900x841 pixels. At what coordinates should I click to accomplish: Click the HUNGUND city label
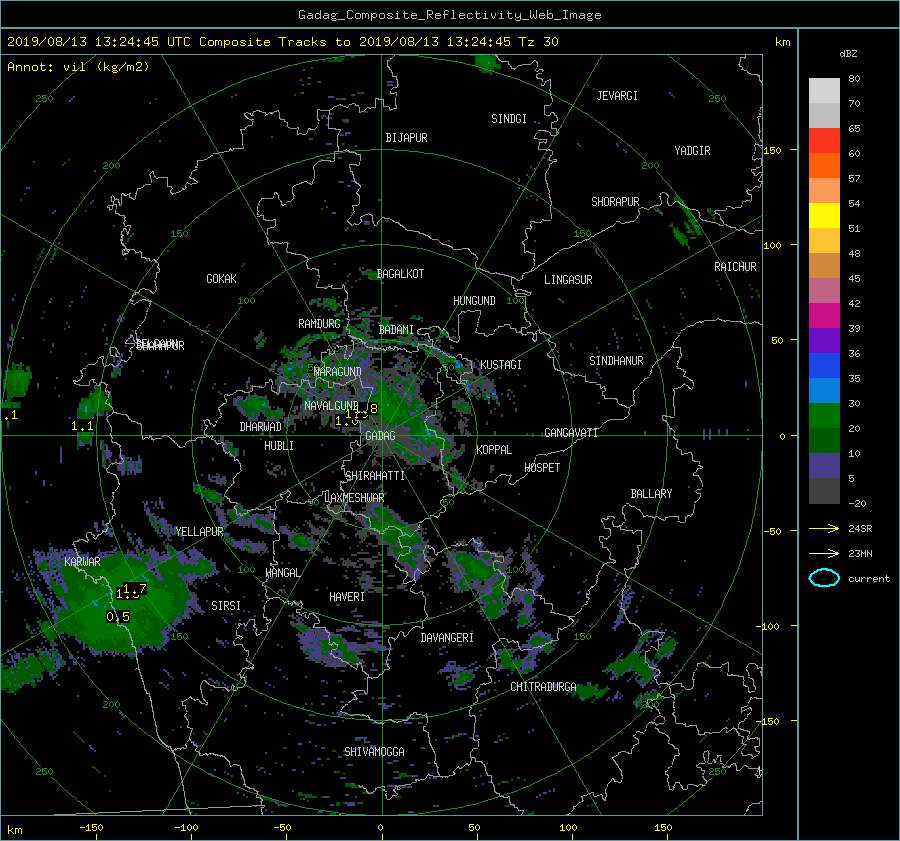coord(474,301)
